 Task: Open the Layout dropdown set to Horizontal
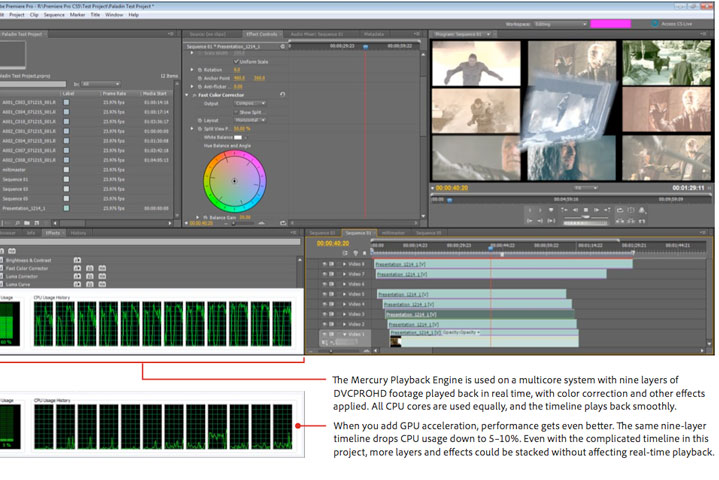click(x=250, y=120)
